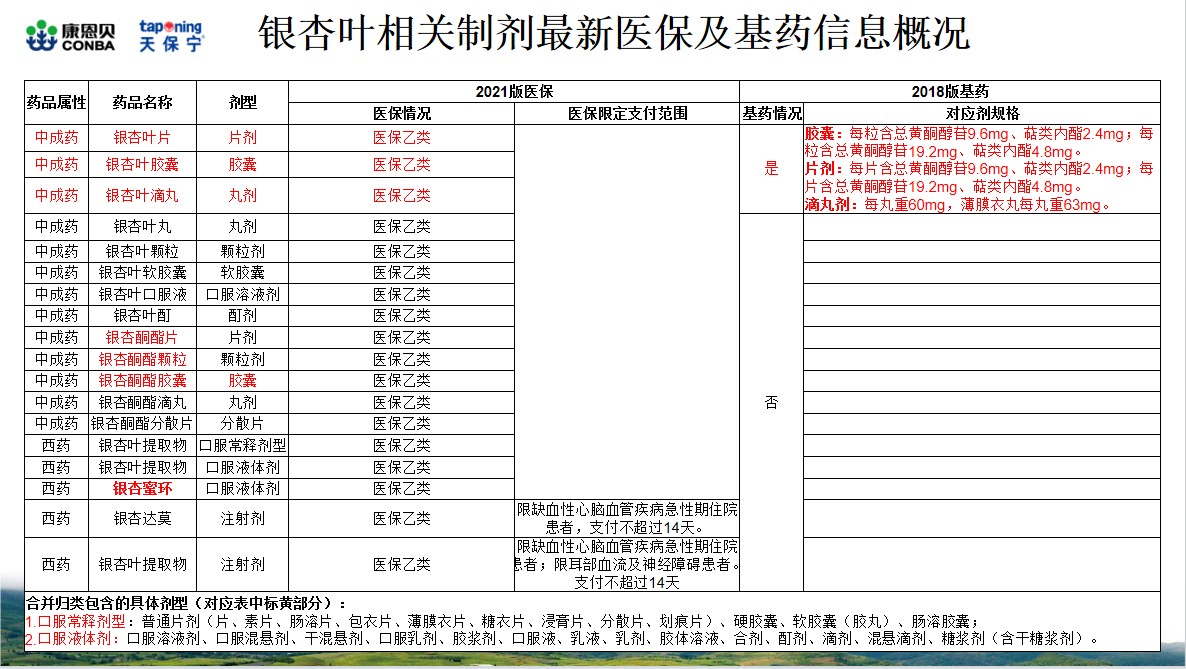Click 医保乙类 in the 银杏叶片 row
The image size is (1186, 669).
tap(402, 138)
